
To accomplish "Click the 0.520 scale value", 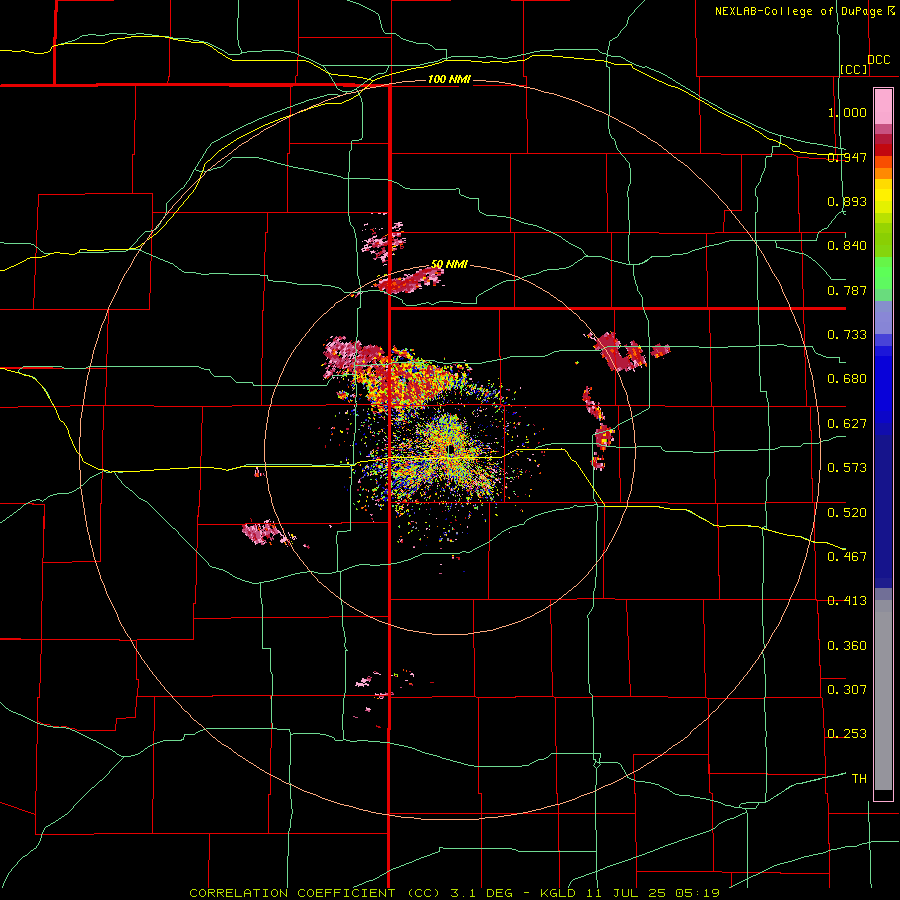I will pyautogui.click(x=847, y=513).
